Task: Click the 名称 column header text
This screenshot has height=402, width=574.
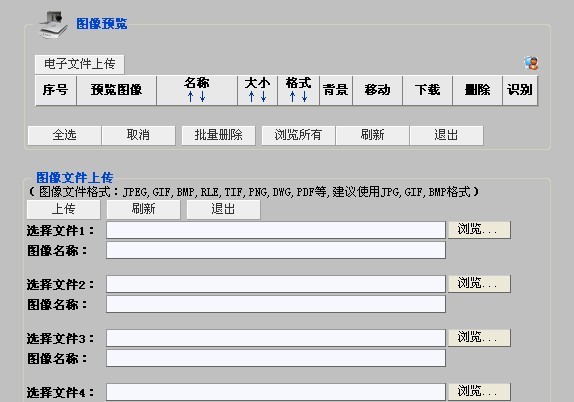Action: 197,83
